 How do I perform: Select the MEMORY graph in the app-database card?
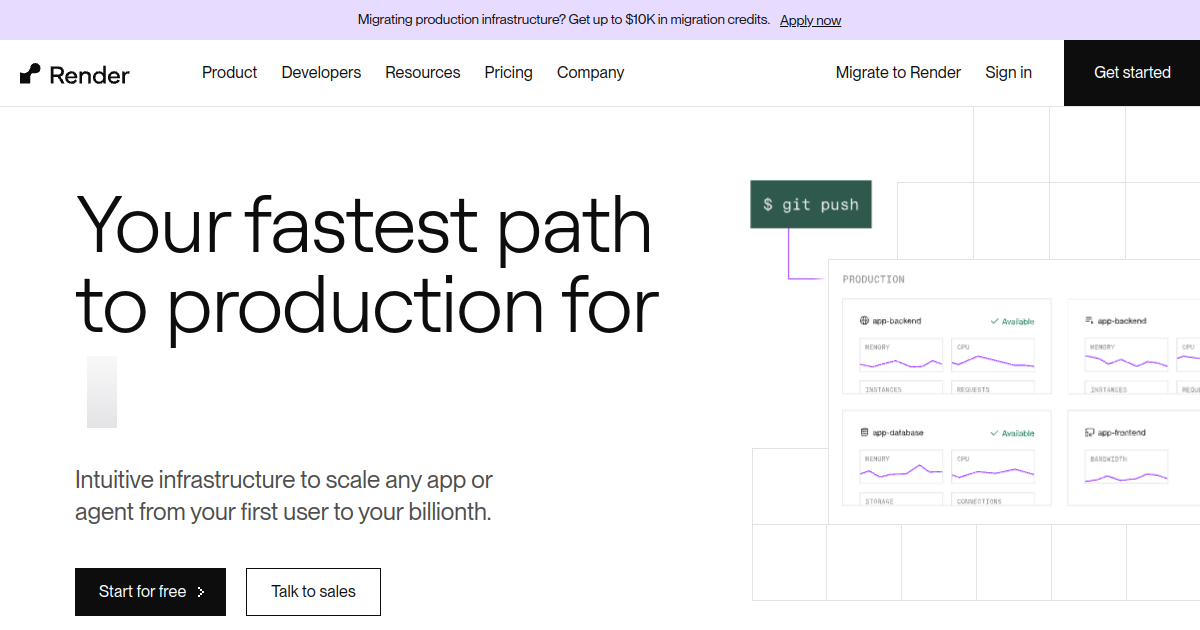pyautogui.click(x=902, y=469)
